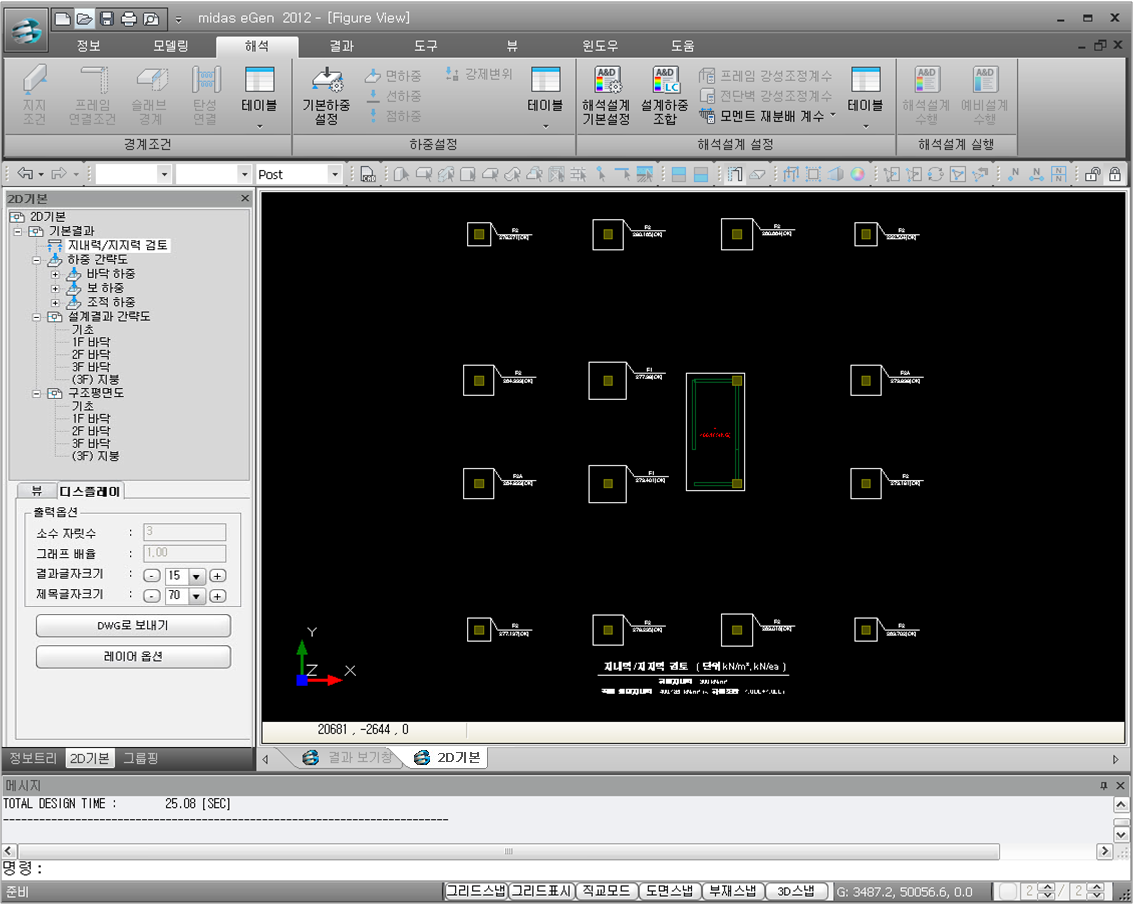Image resolution: width=1133 pixels, height=904 pixels.
Task: Click the 설계하중 조합 ribbon icon
Action: [665, 97]
